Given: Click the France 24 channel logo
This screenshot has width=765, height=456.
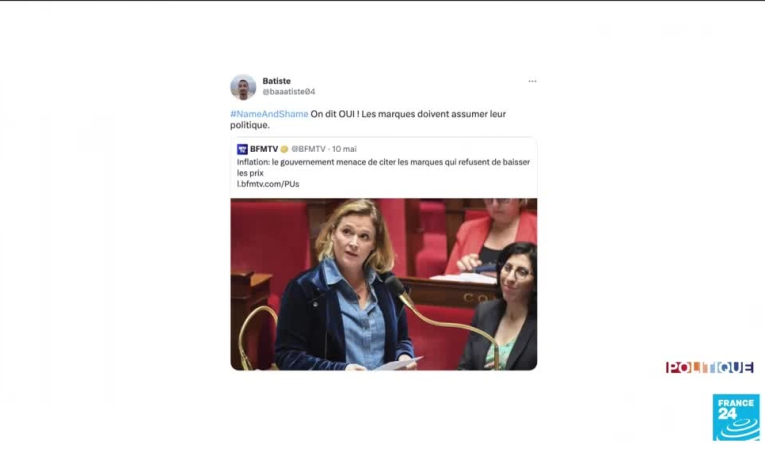Looking at the screenshot, I should coord(736,417).
